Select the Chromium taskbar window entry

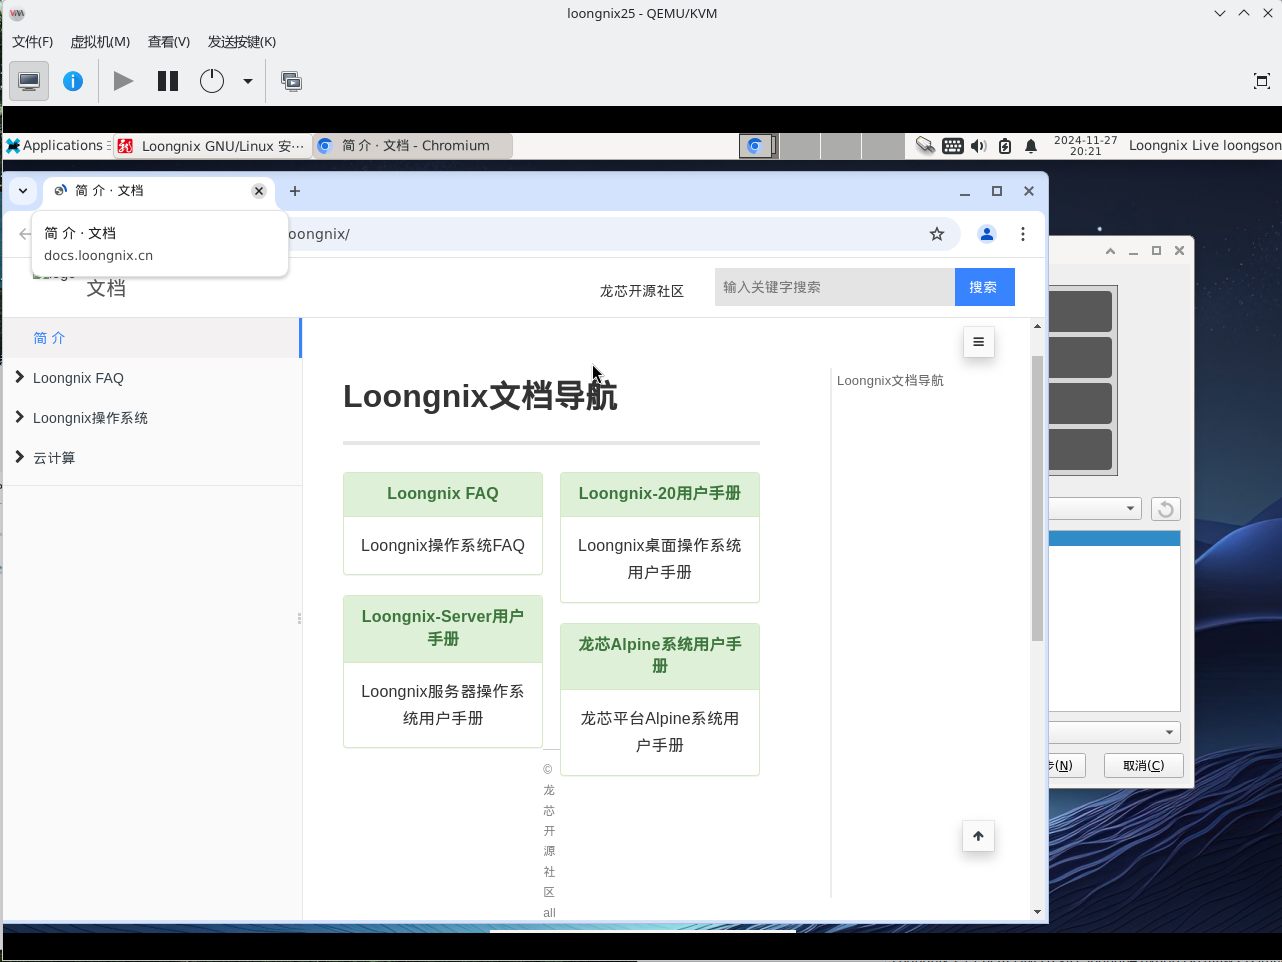[x=412, y=146]
